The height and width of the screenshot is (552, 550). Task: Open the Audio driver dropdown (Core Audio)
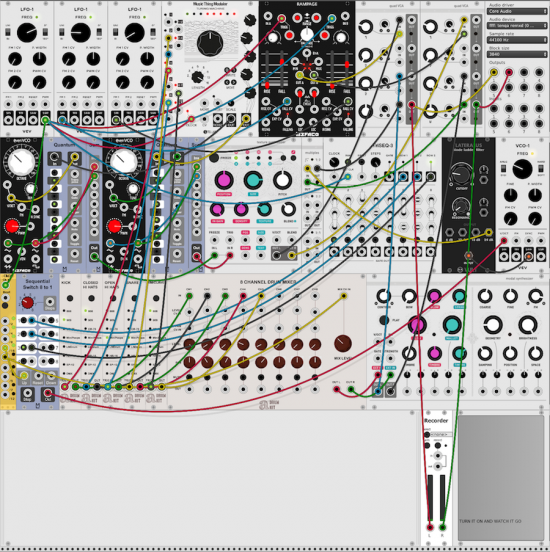point(517,11)
